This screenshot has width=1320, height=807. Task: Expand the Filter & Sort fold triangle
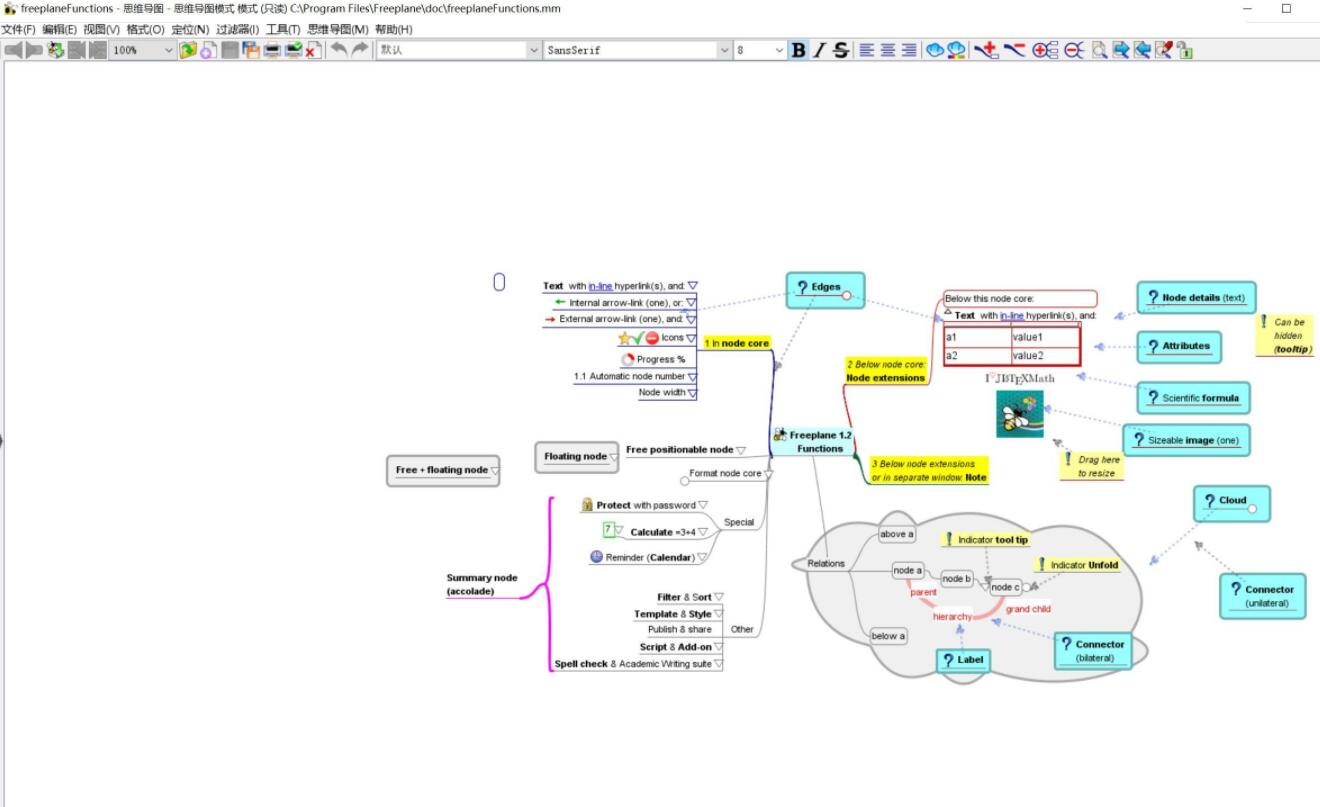[719, 597]
